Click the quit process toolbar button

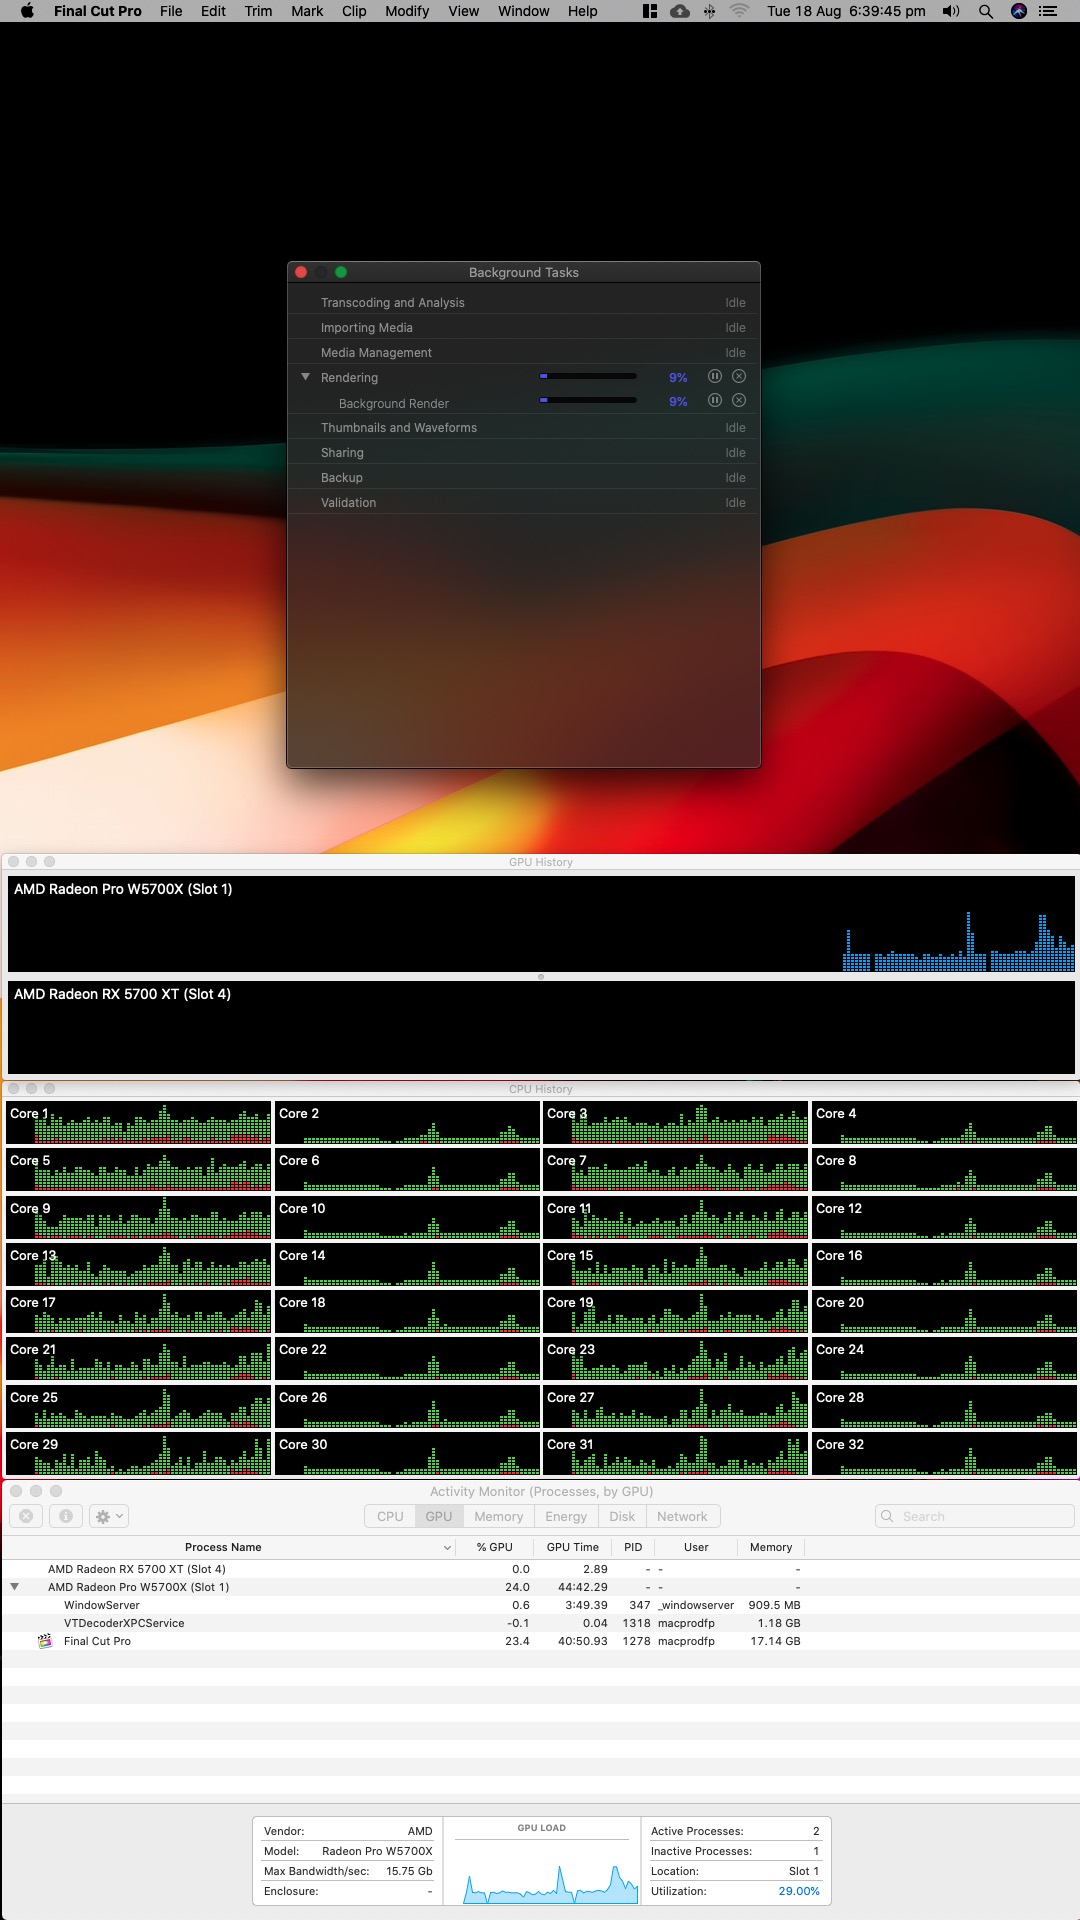pos(26,1516)
